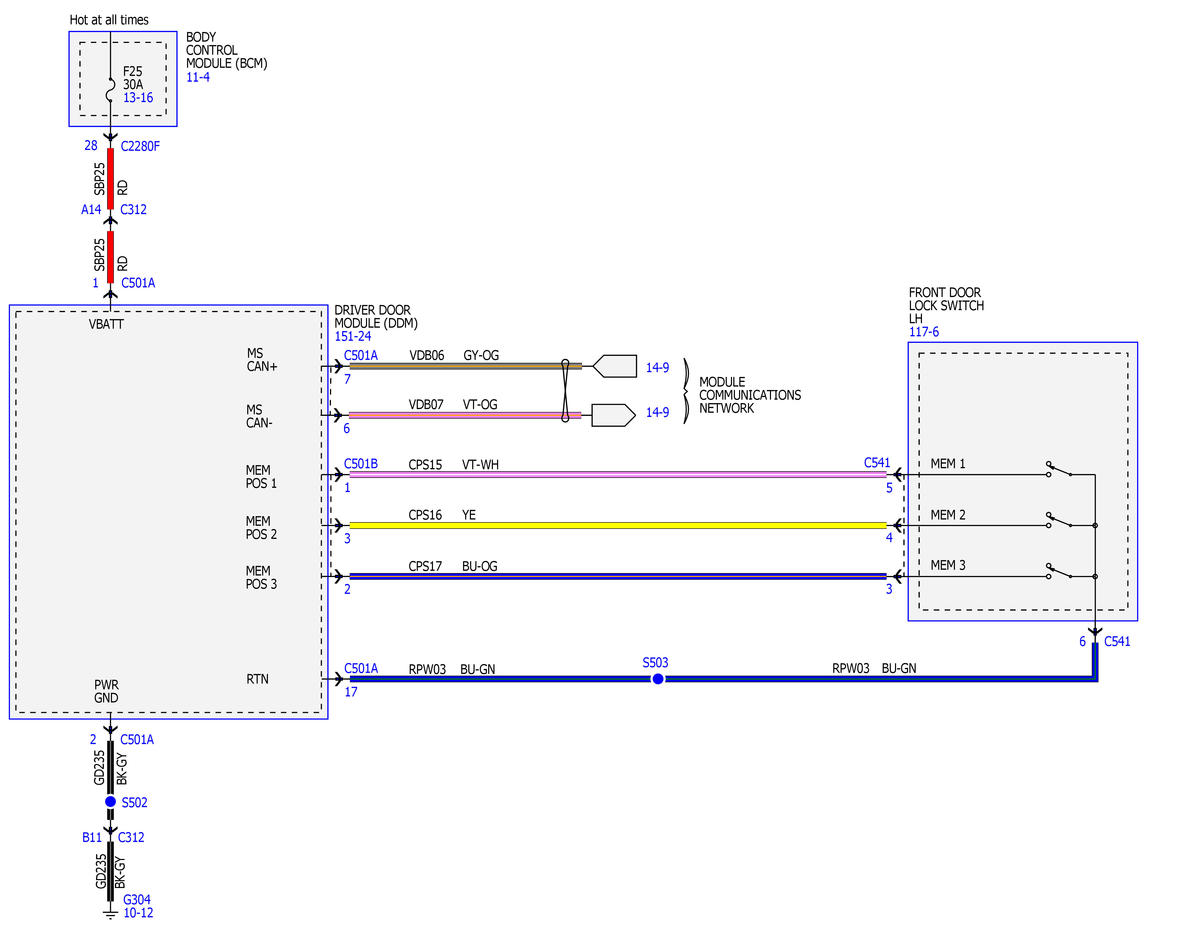
Task: Select the "MODULE COMMUNICATIONS NETWORK" label
Action: pos(749,395)
